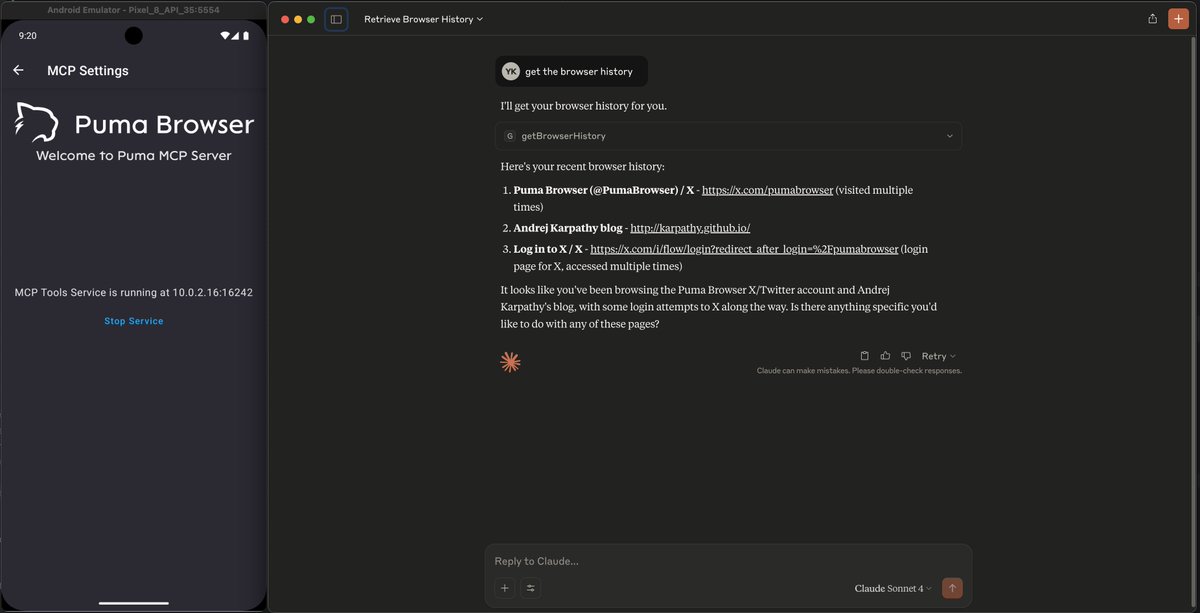Screen dimensions: 1200x613
Task: Give the response a thumbs down
Action: (x=906, y=356)
